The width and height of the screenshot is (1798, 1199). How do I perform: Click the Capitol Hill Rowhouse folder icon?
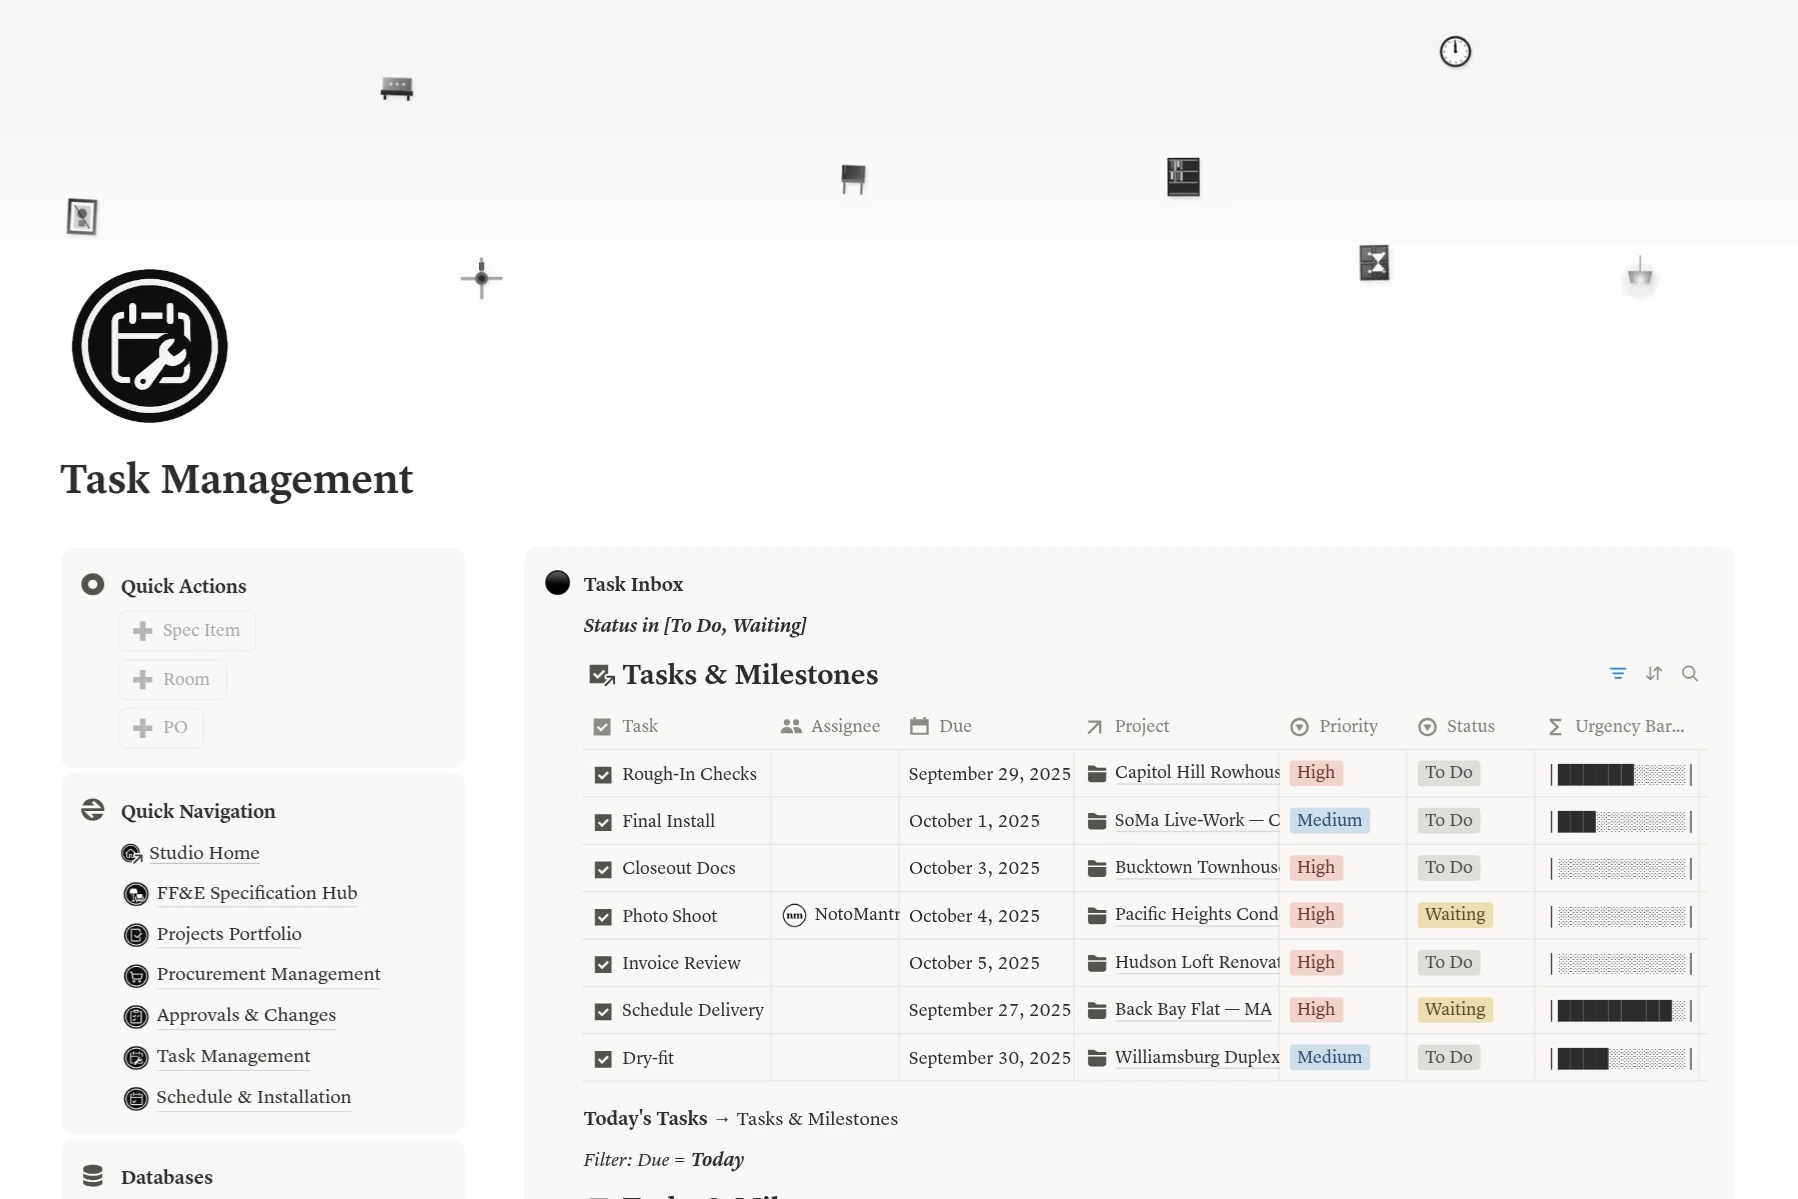(x=1097, y=773)
